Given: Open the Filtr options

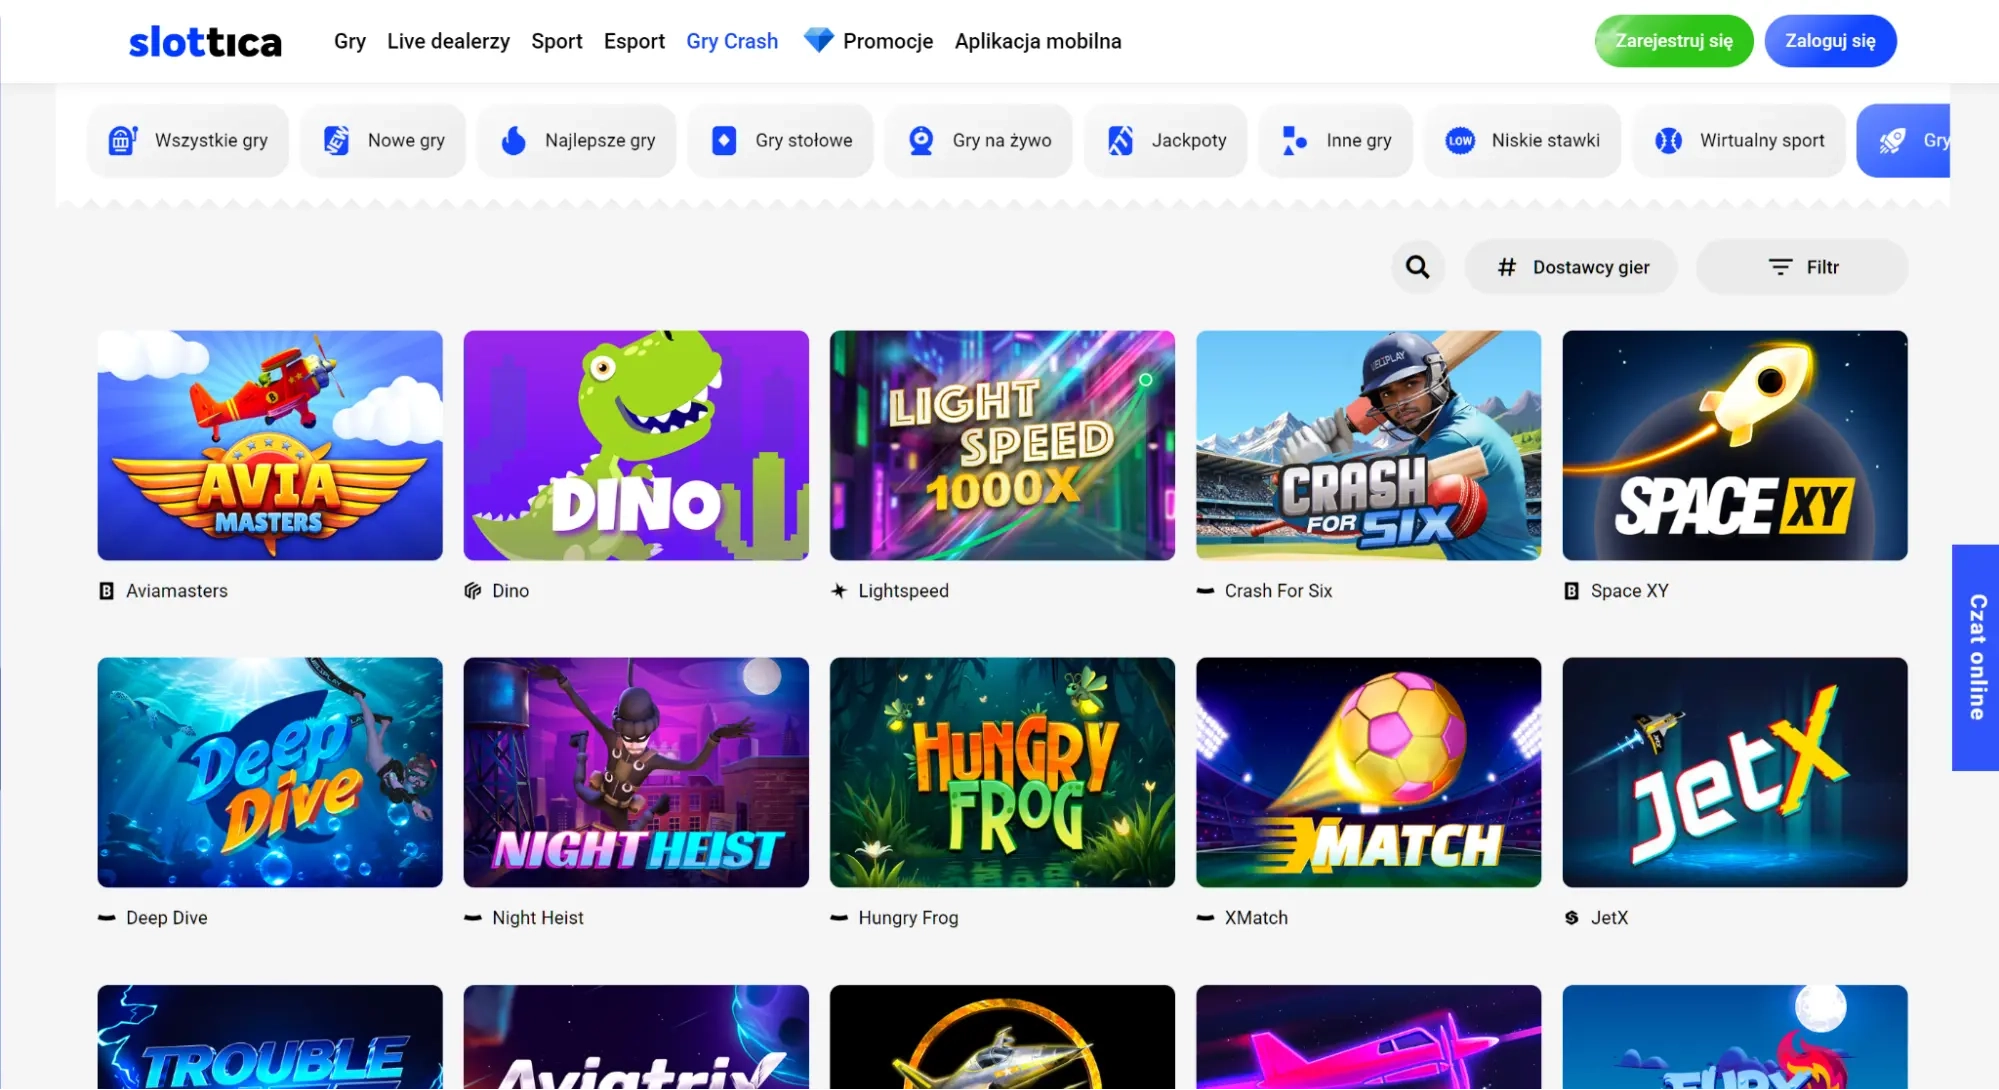Looking at the screenshot, I should (x=1802, y=267).
